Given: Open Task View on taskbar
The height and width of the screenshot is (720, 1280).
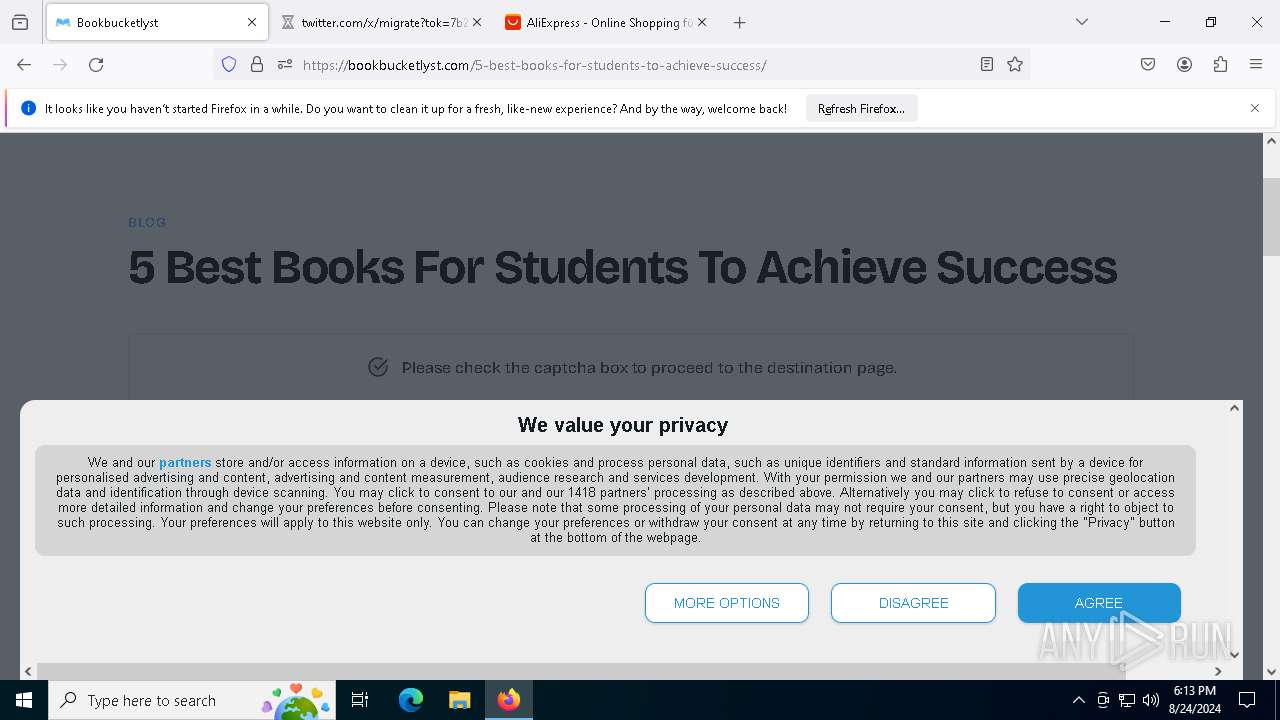Looking at the screenshot, I should tap(360, 700).
